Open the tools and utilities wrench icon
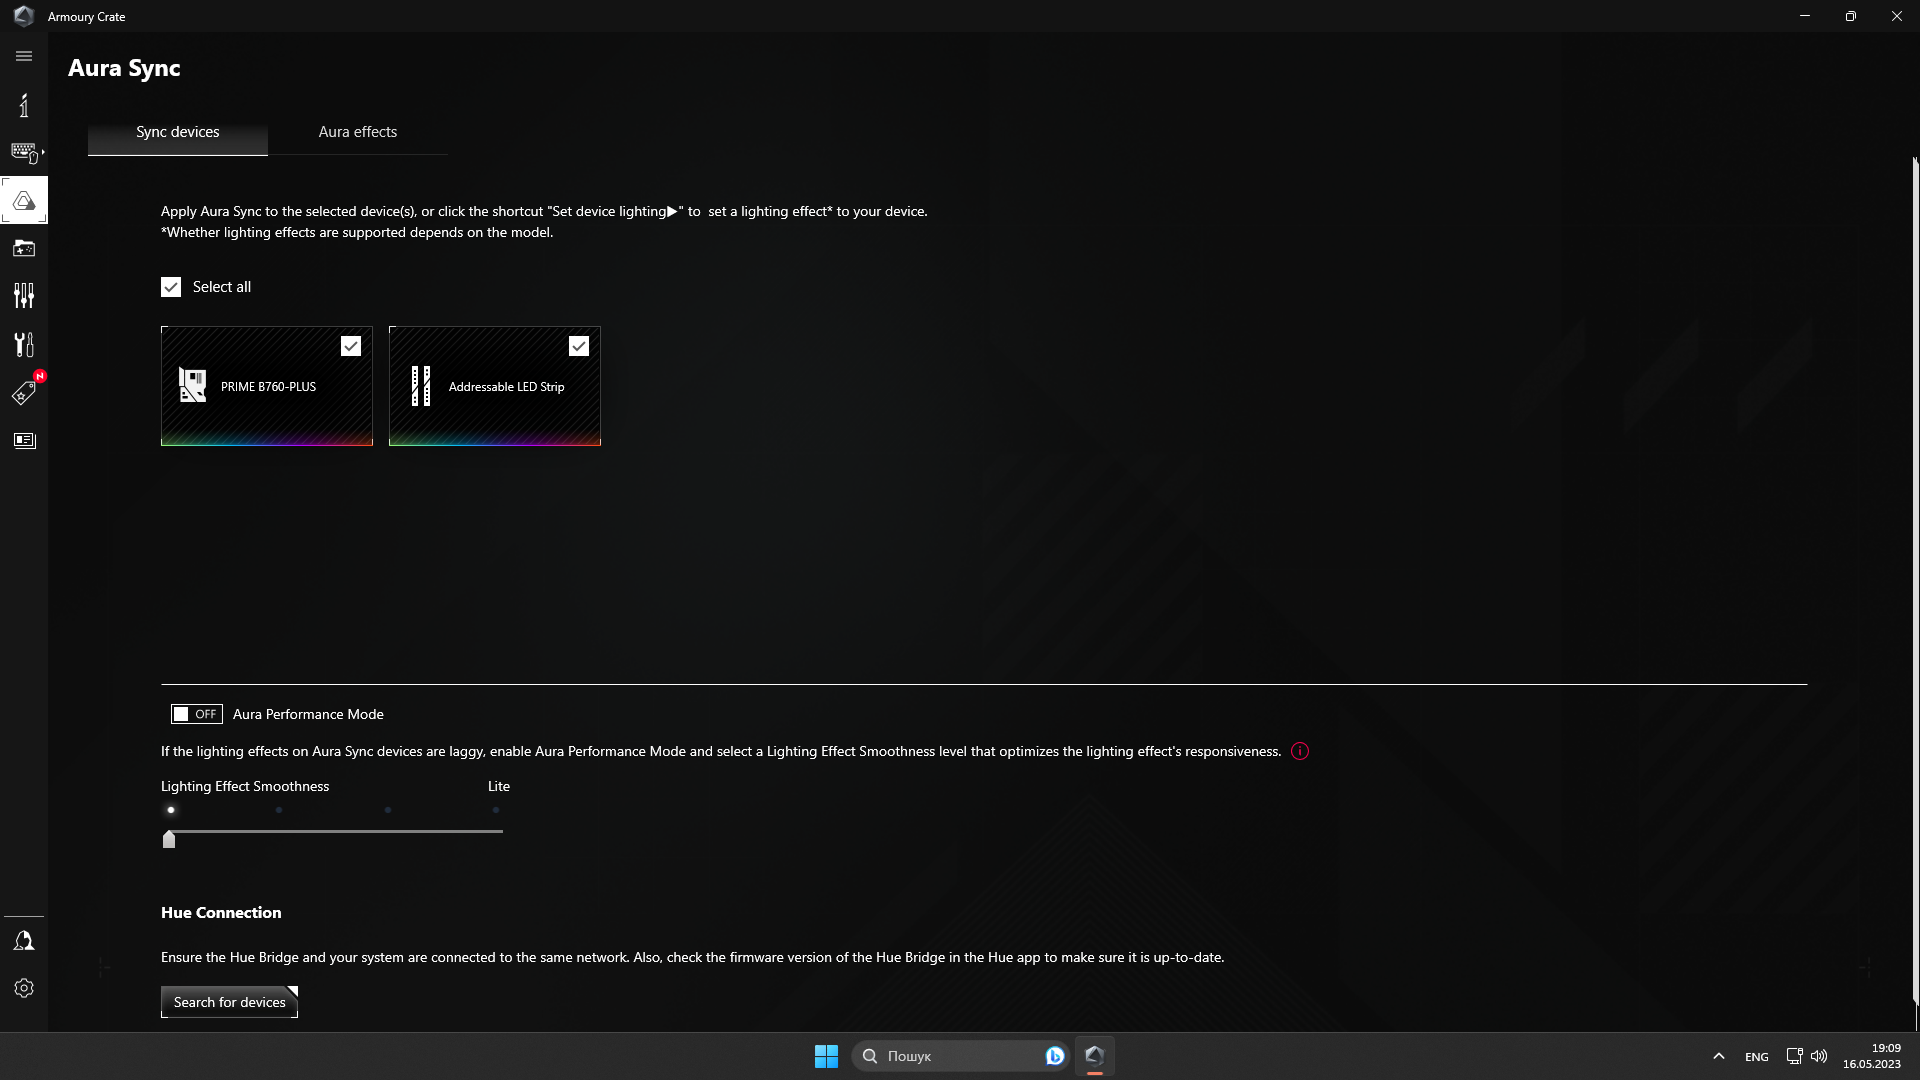This screenshot has width=1920, height=1080. pyautogui.click(x=24, y=343)
